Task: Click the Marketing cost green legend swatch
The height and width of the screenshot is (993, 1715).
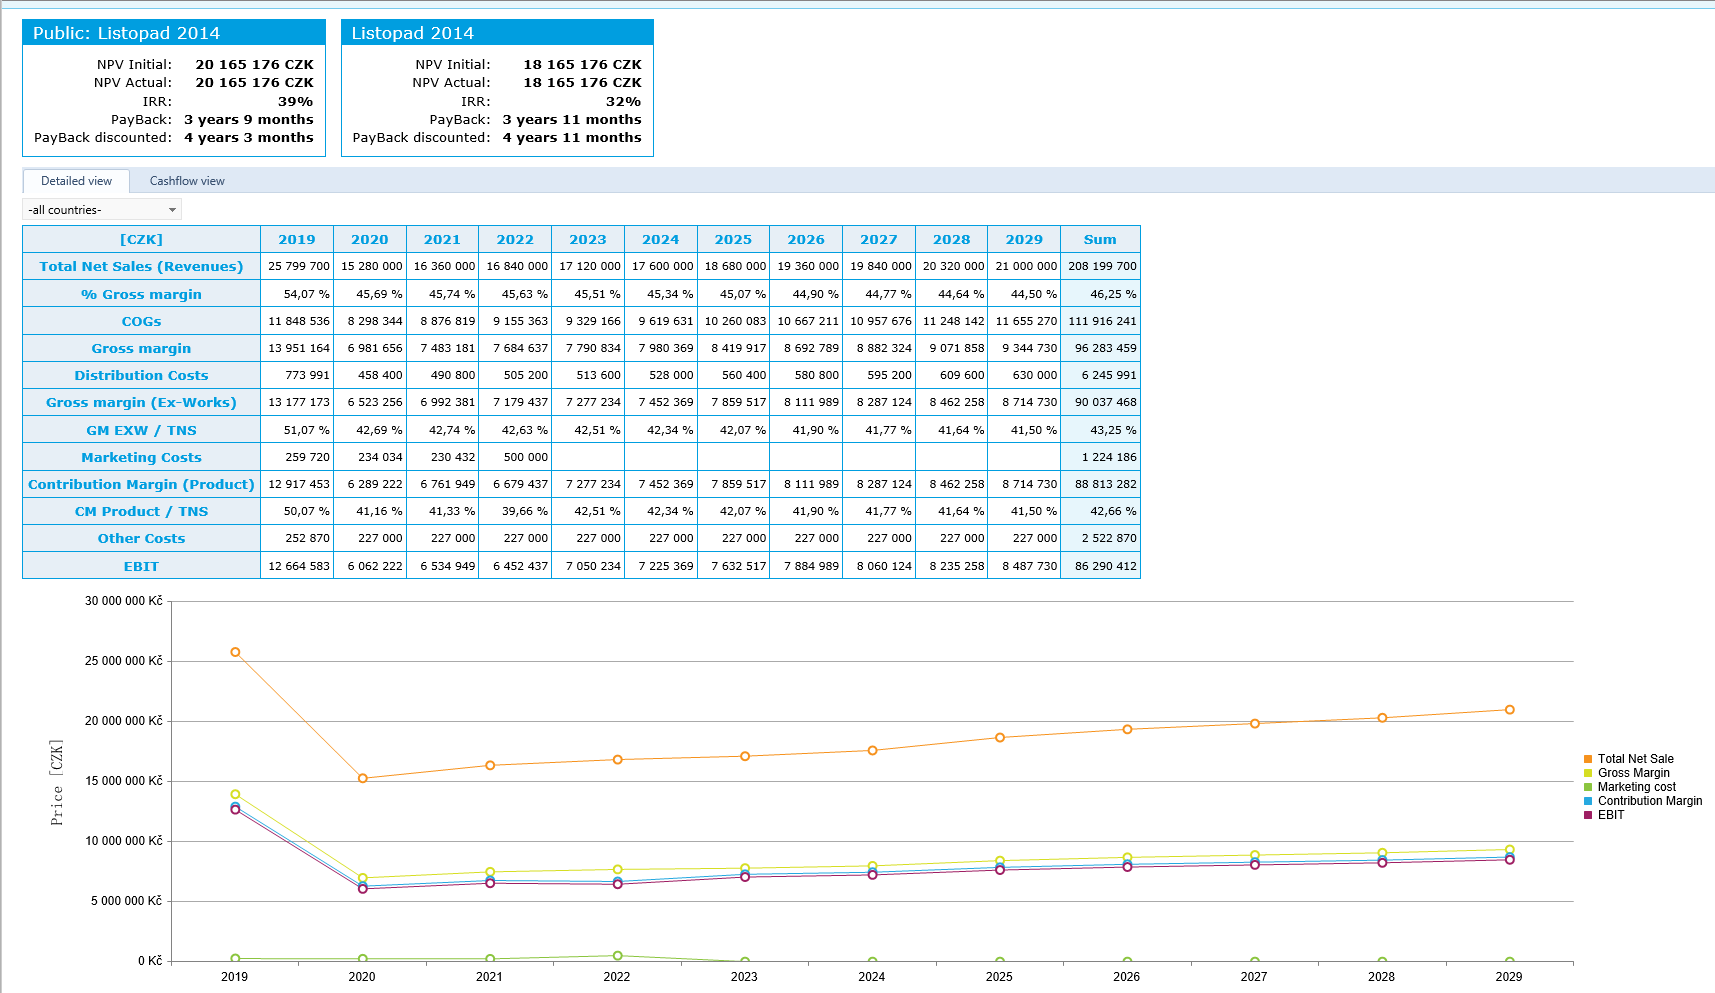Action: click(1588, 787)
